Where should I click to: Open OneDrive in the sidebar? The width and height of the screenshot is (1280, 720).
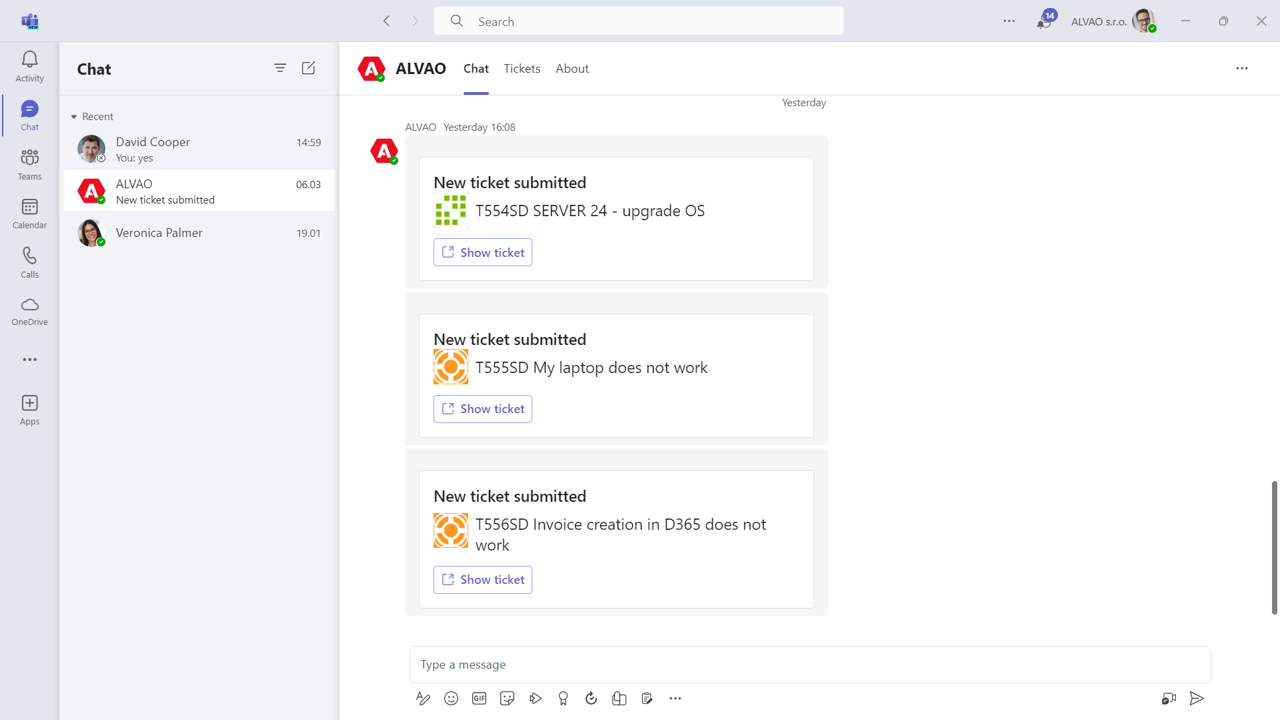(x=29, y=311)
